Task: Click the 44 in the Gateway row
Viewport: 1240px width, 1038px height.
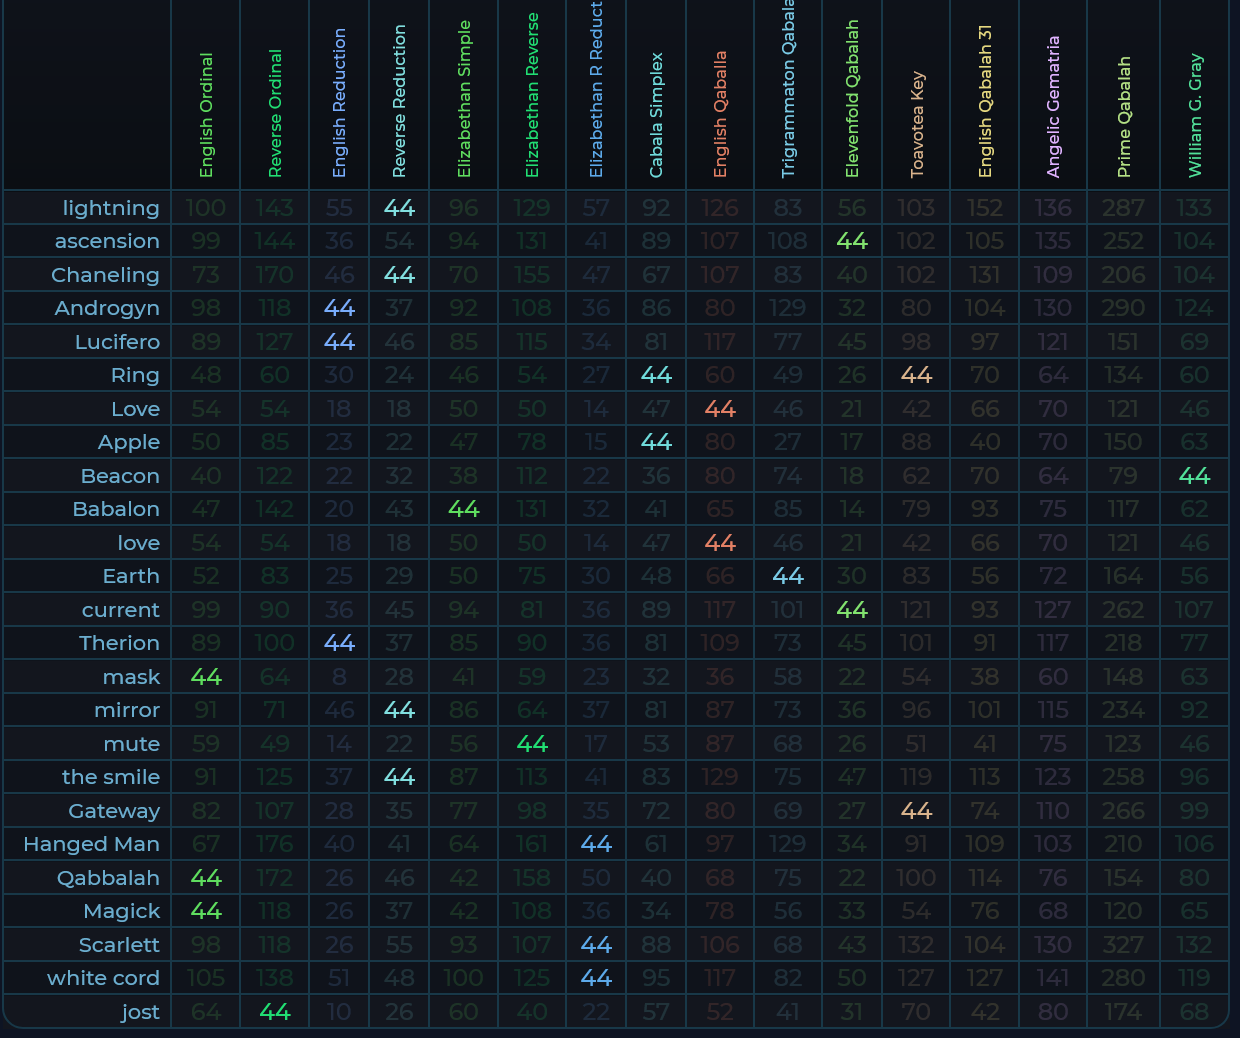Action: pyautogui.click(x=917, y=811)
